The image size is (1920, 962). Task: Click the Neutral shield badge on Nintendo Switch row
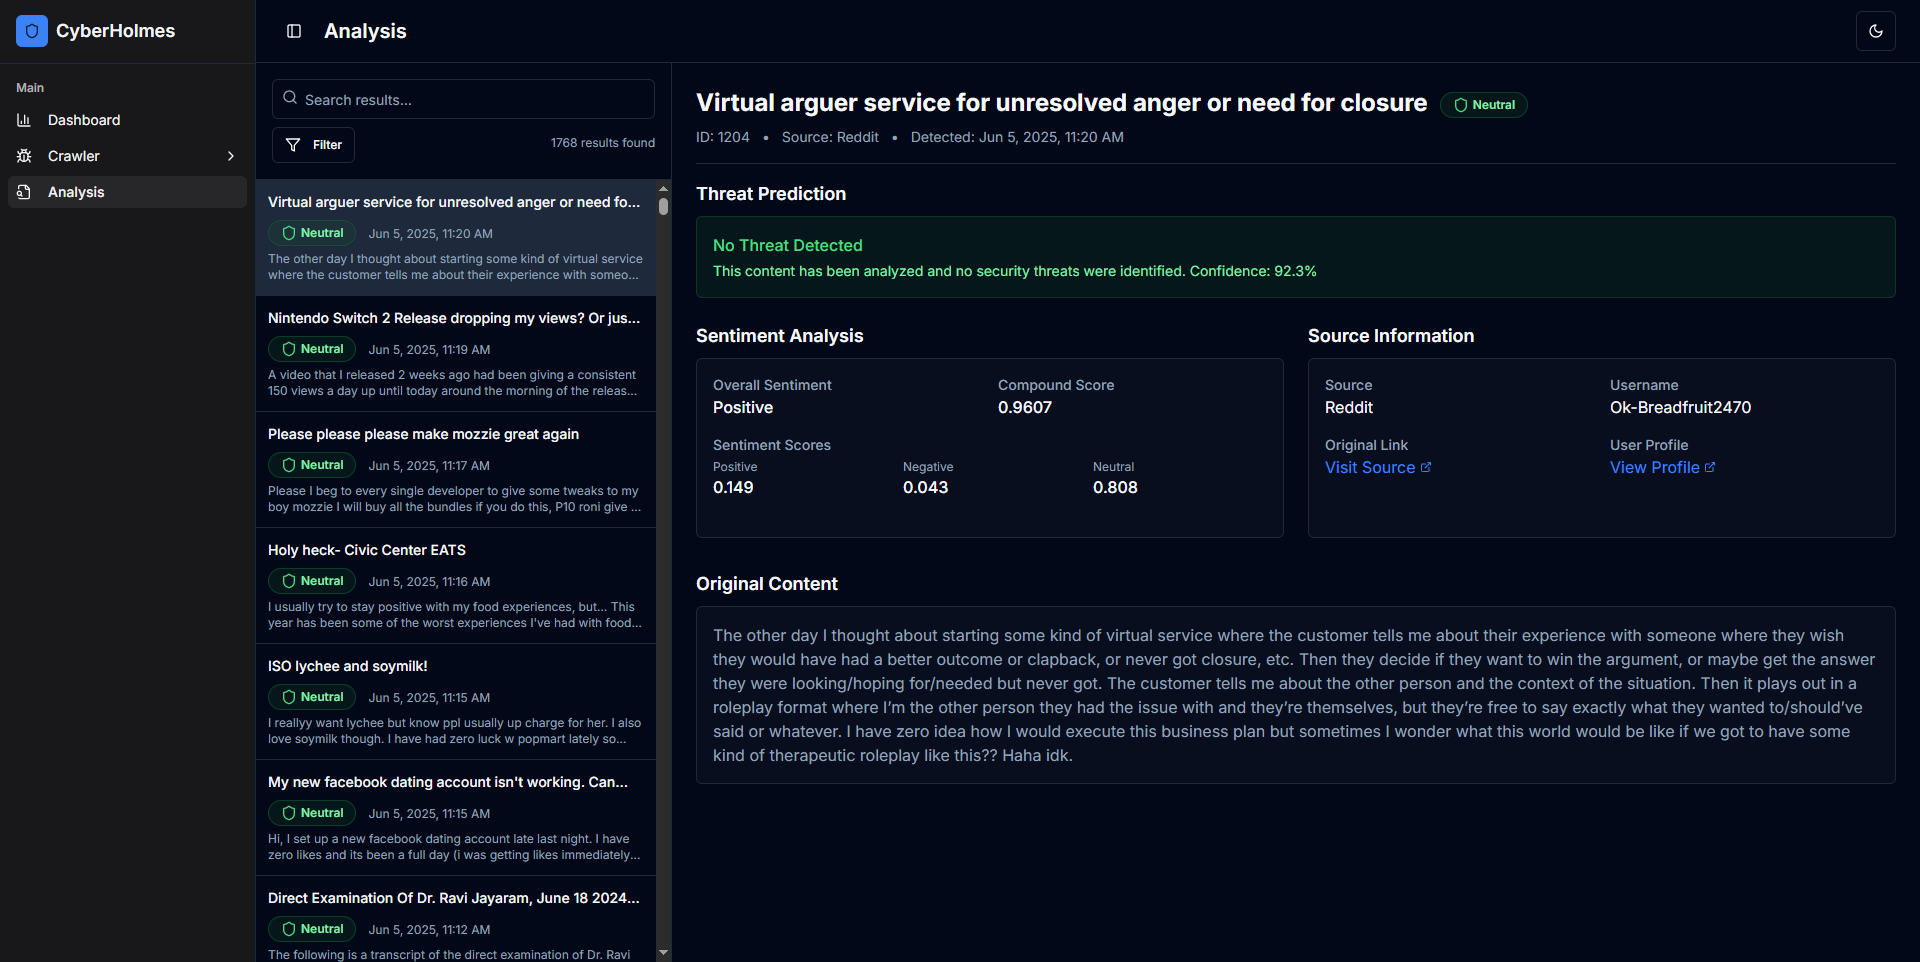pyautogui.click(x=312, y=349)
